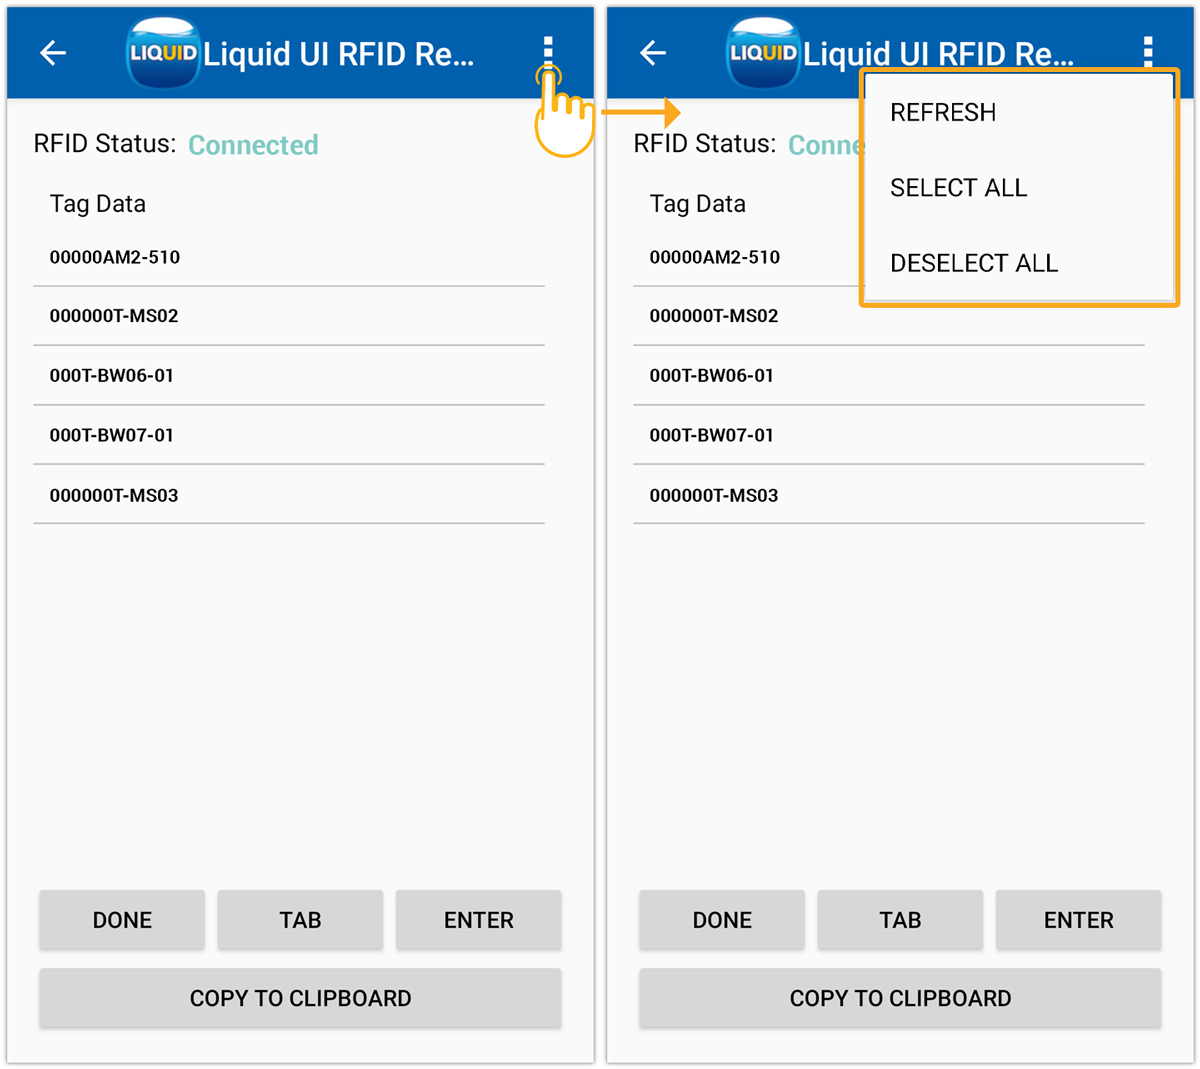Choose REFRESH from the popup menu

point(942,112)
